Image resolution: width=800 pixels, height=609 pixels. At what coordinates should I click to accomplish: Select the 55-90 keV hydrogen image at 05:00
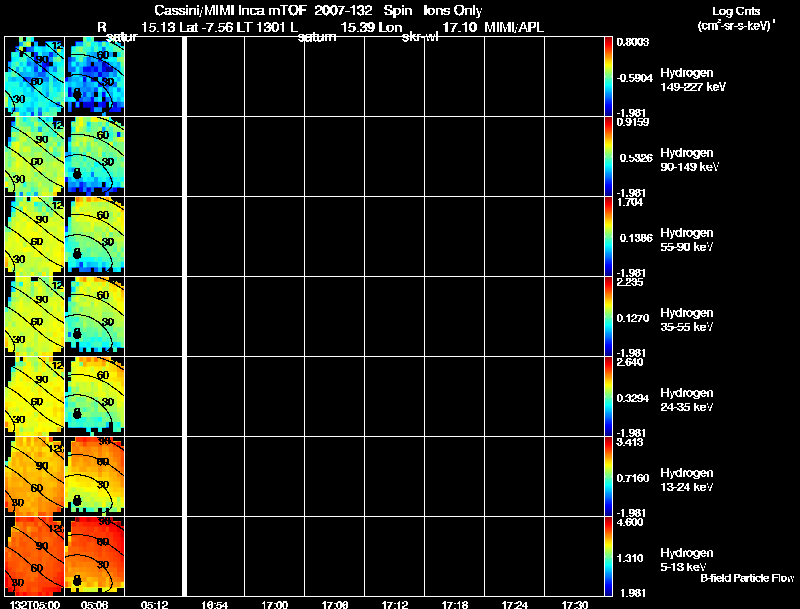[35, 237]
